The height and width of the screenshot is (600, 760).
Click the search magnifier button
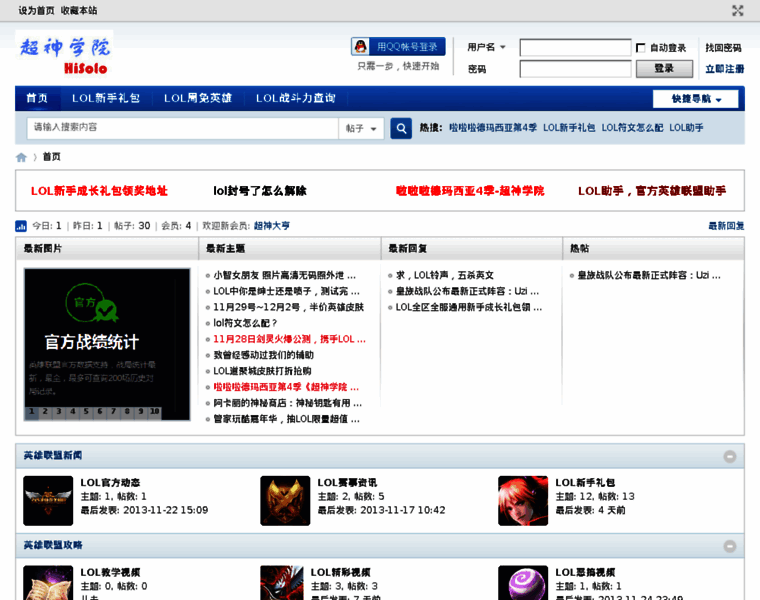[x=400, y=128]
